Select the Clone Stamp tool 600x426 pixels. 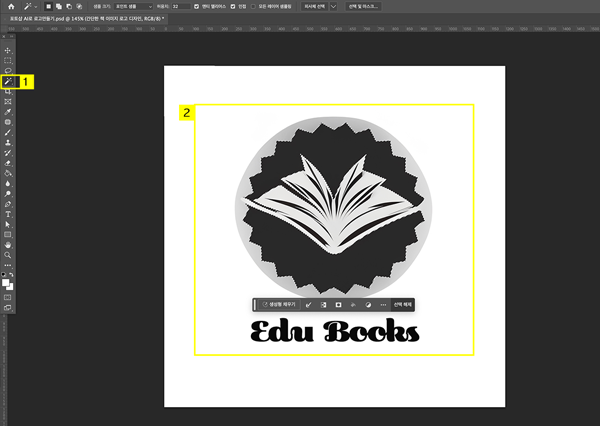[x=8, y=142]
